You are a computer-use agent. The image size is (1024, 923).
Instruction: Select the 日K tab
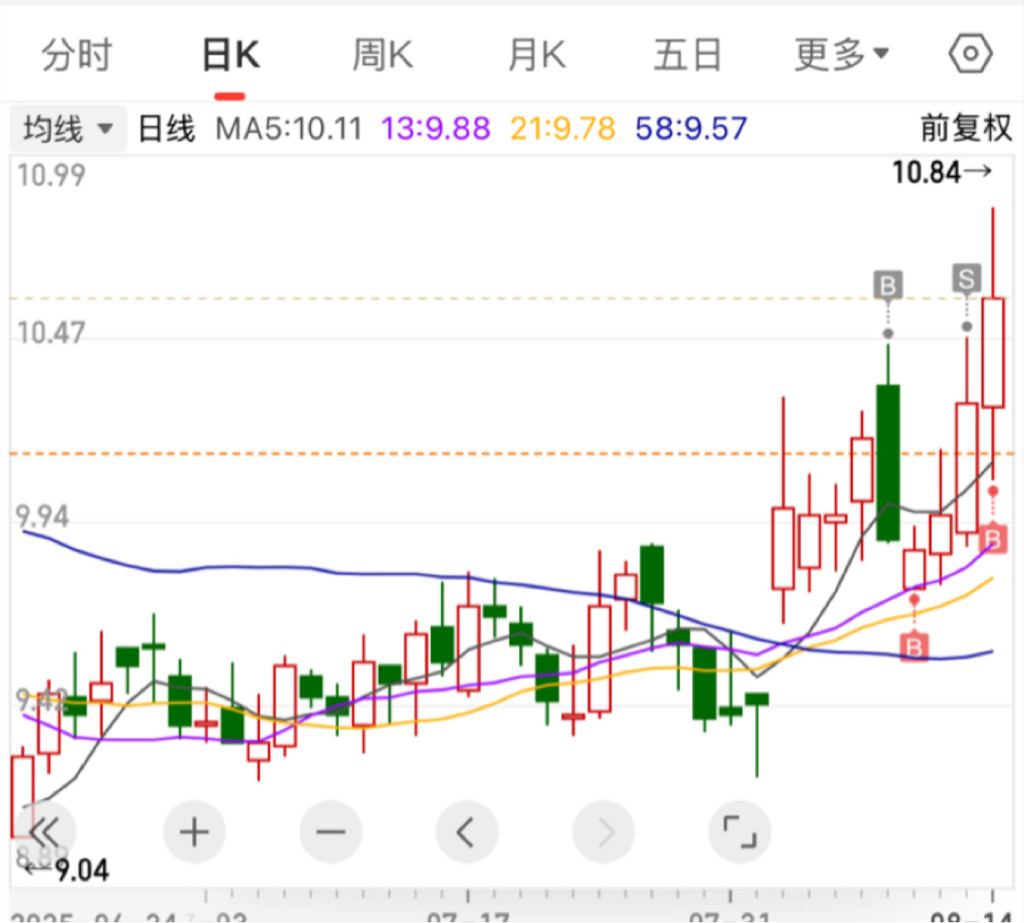231,55
